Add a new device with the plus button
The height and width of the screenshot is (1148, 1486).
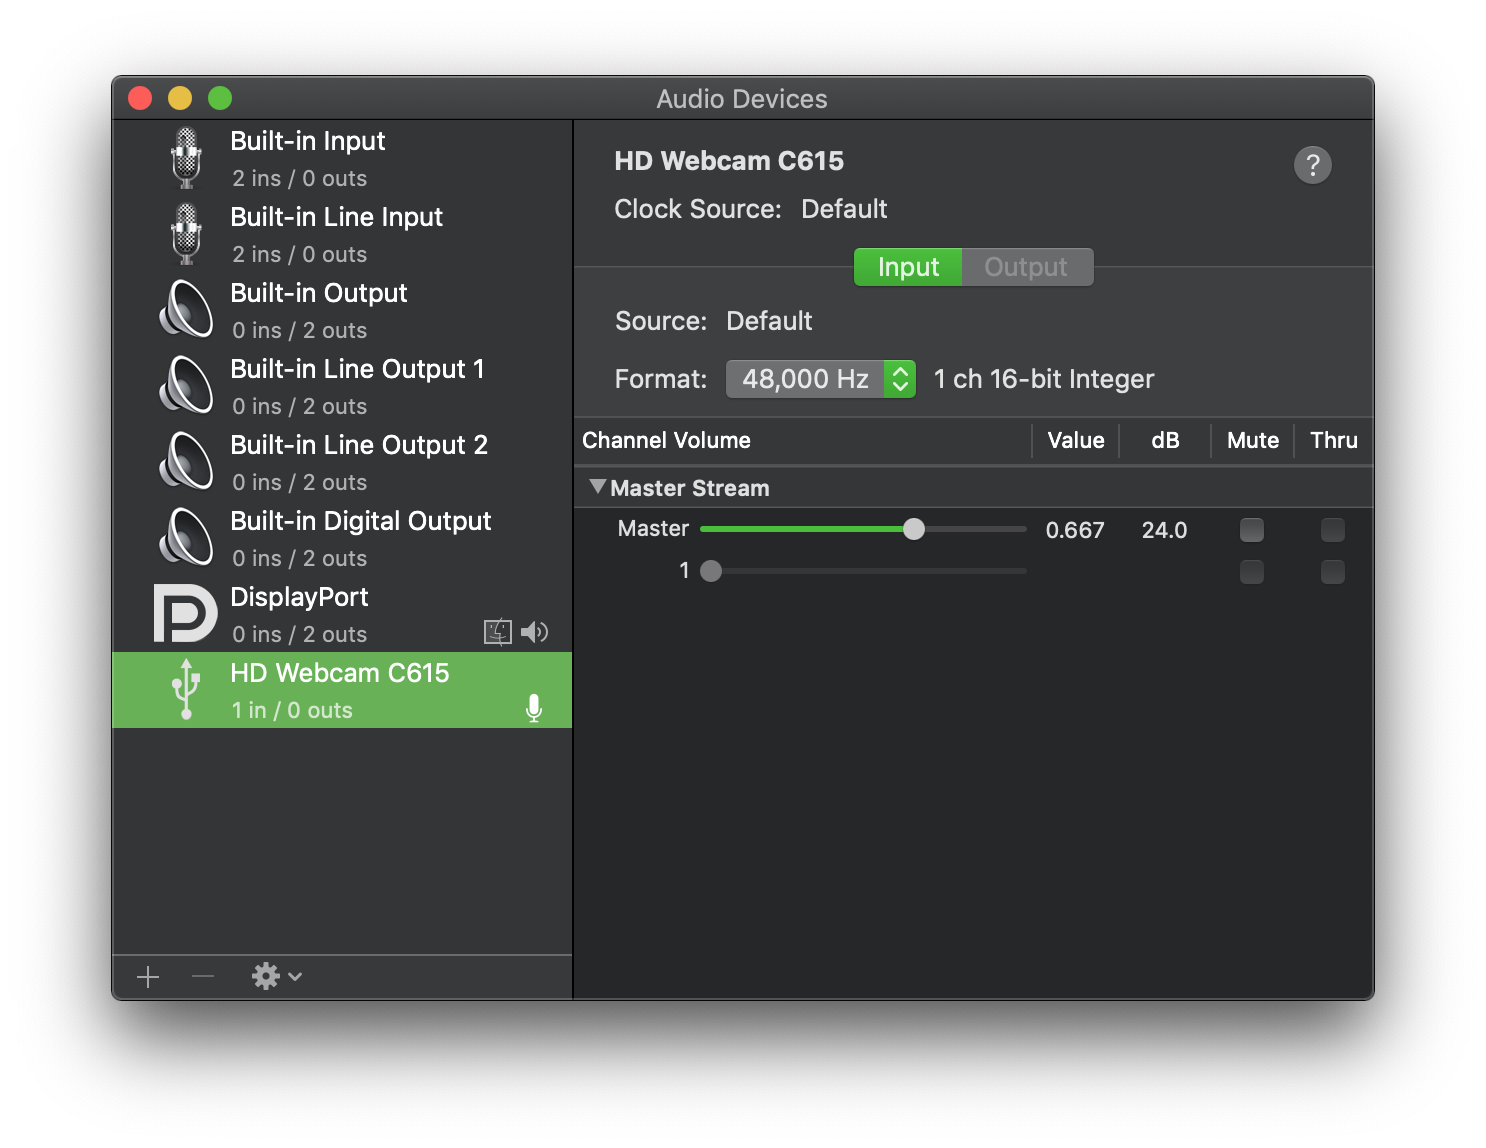(x=148, y=977)
